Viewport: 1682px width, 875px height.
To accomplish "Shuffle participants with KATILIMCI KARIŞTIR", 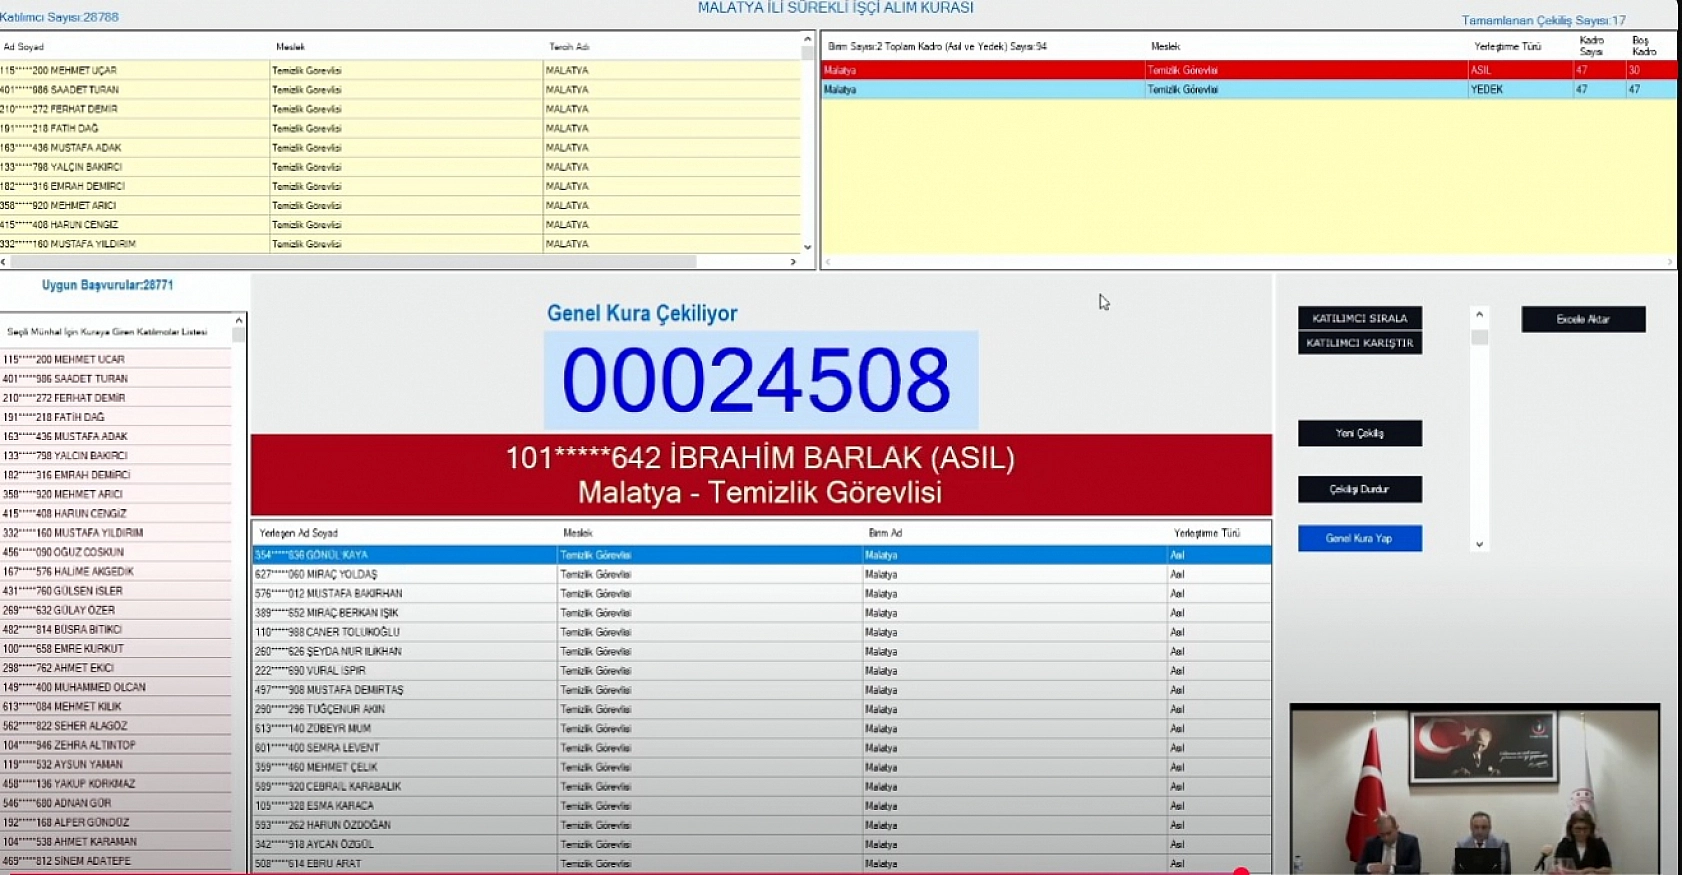I will point(1359,343).
